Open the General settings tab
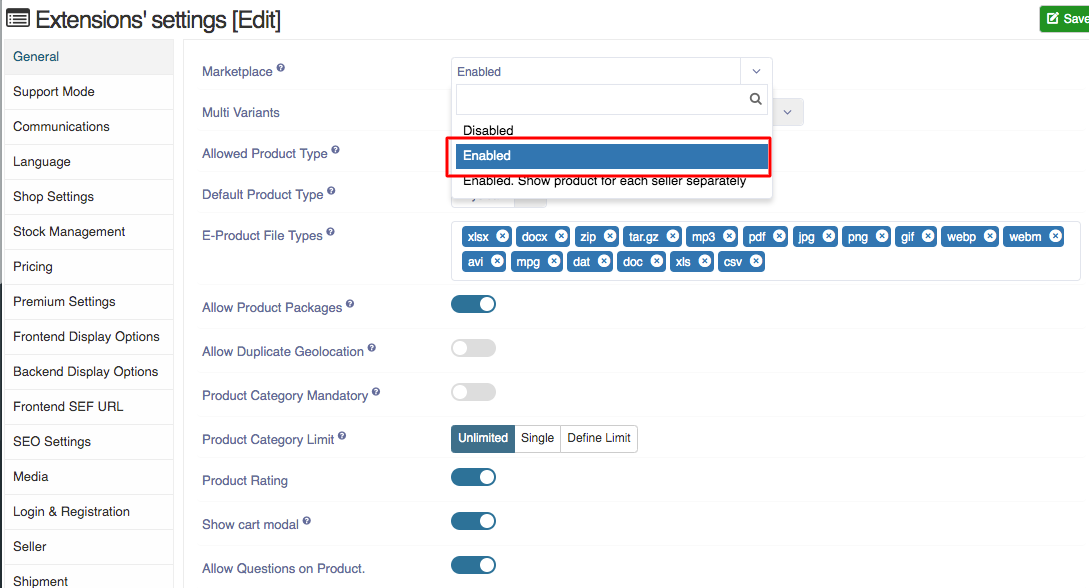Screen dimensions: 1089x588 (x=89, y=57)
